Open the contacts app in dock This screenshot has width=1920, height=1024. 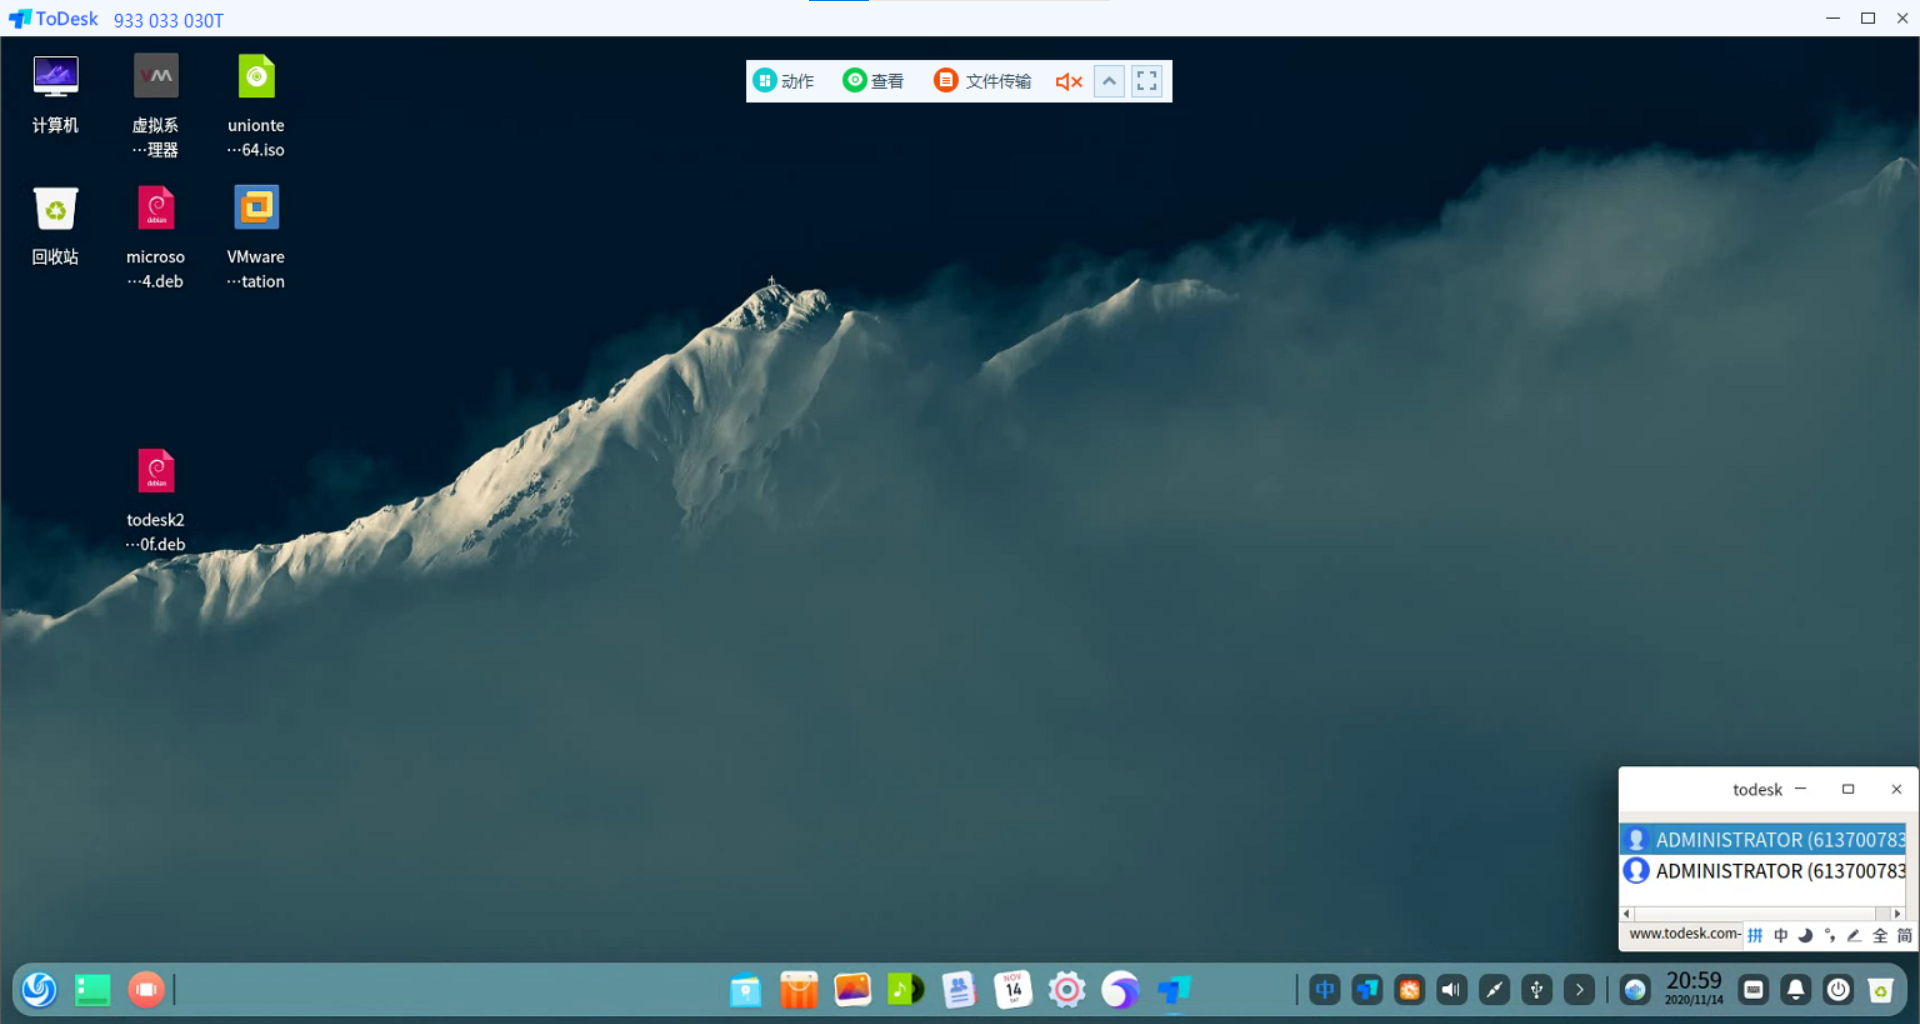coord(959,990)
